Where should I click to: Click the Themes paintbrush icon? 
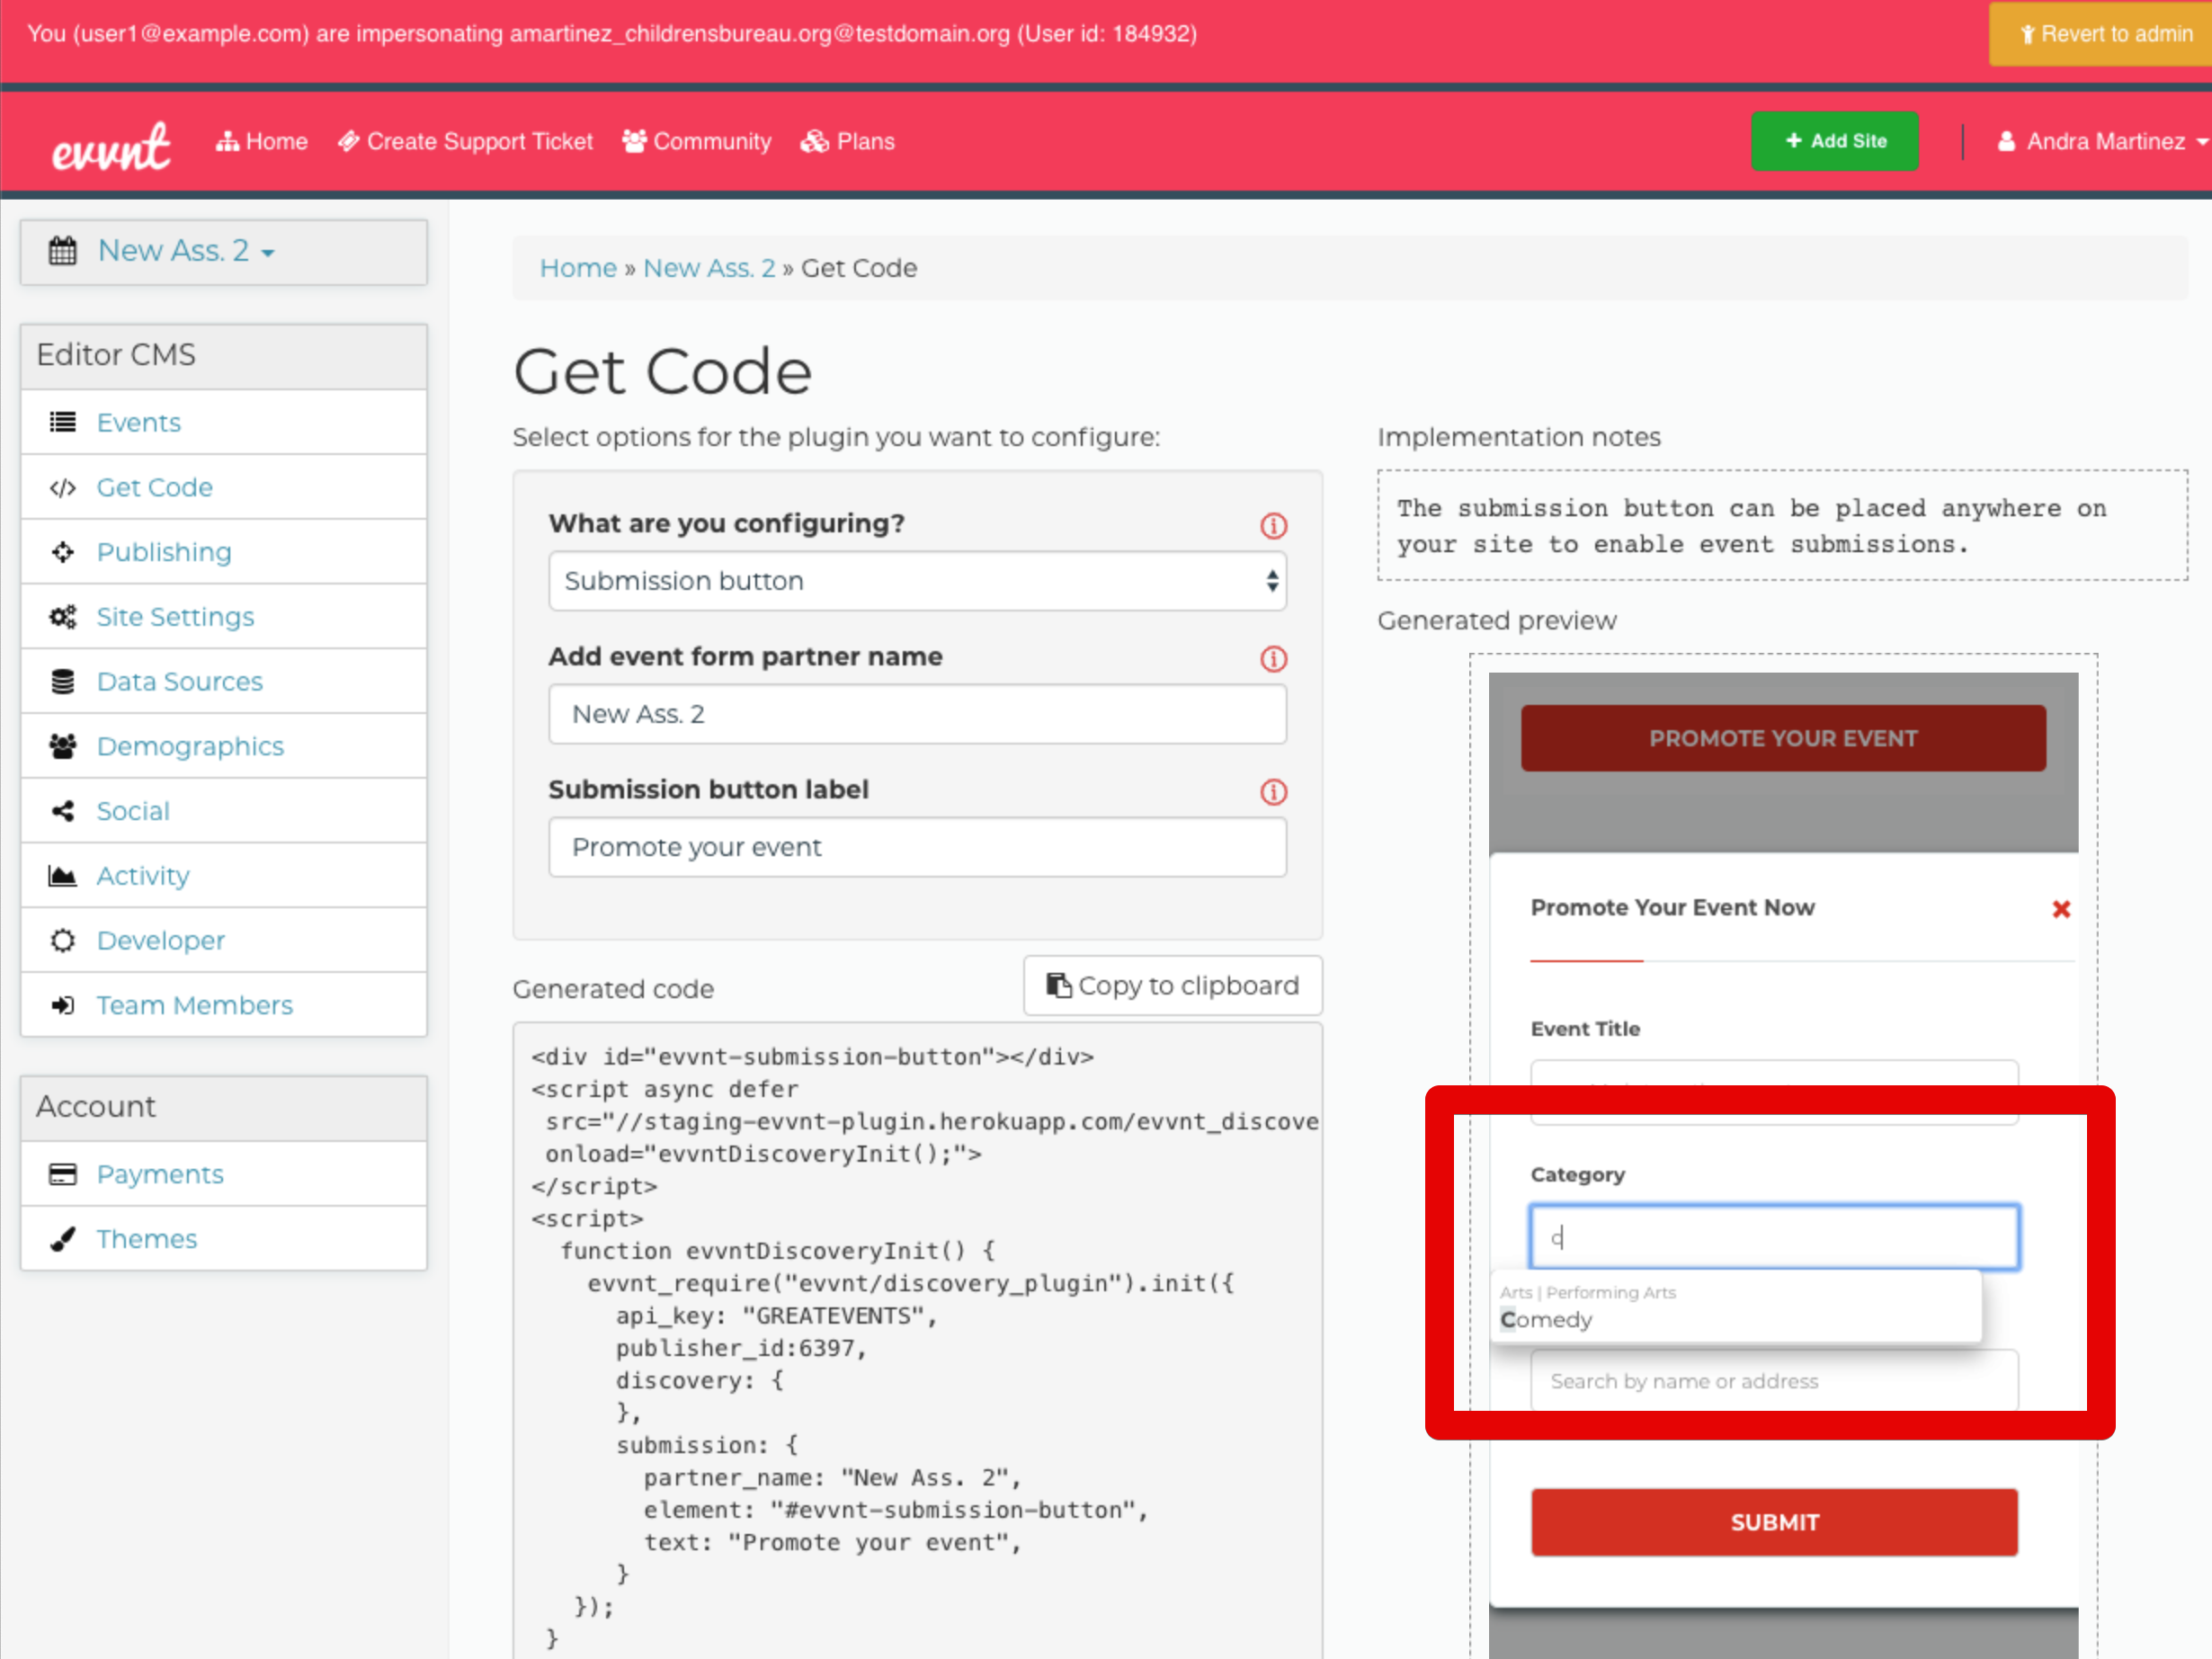63,1239
